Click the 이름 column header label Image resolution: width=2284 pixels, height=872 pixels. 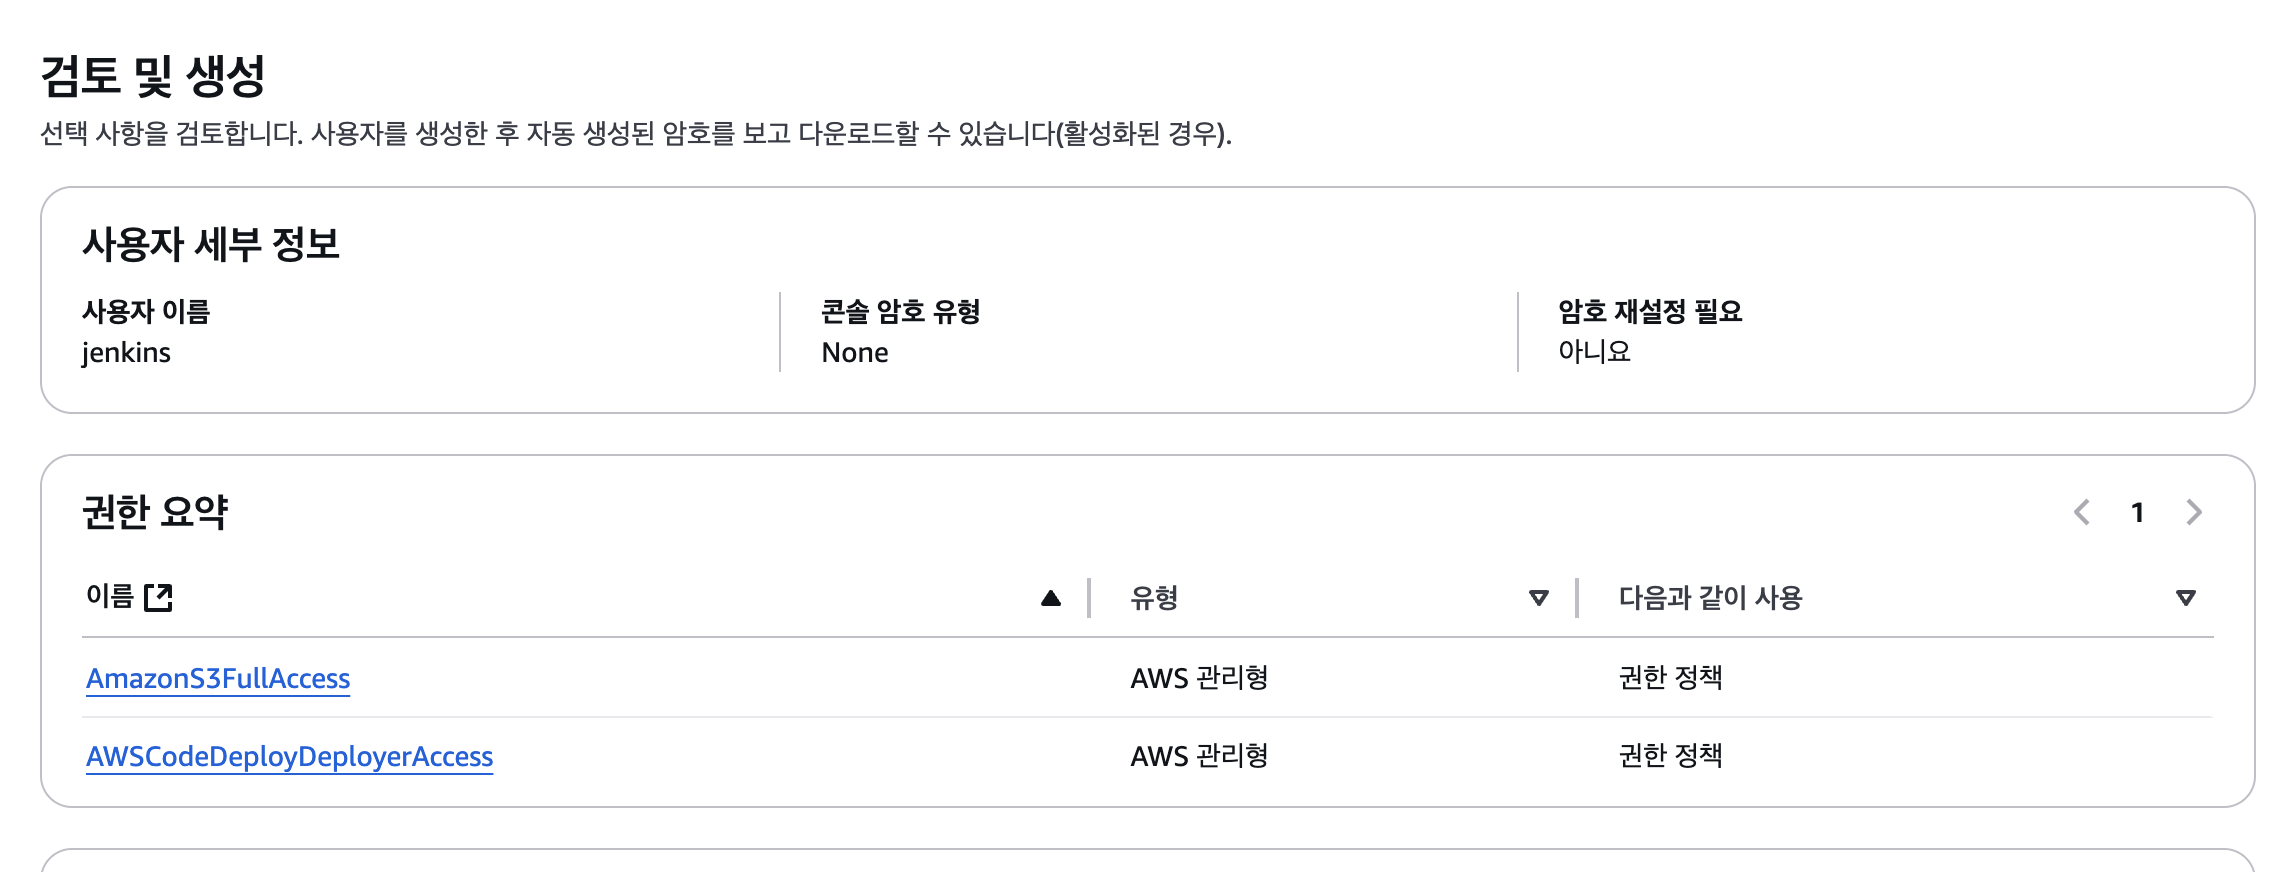pos(109,597)
